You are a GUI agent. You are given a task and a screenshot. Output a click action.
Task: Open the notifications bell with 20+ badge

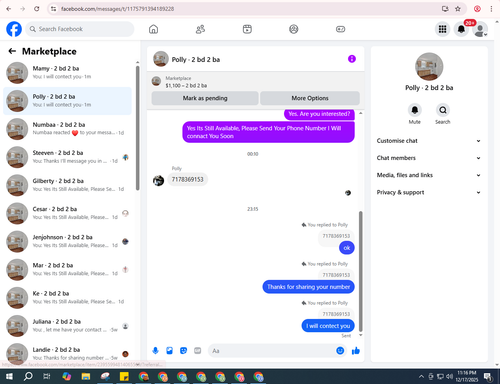tap(461, 29)
